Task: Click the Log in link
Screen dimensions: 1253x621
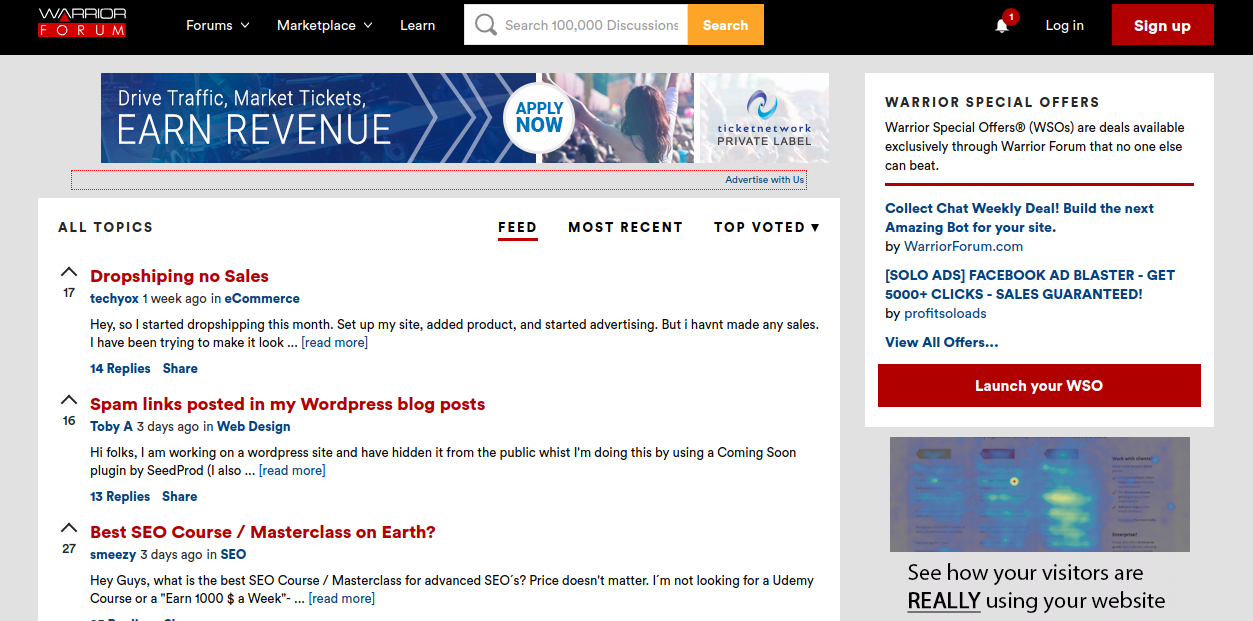Action: (x=1064, y=25)
